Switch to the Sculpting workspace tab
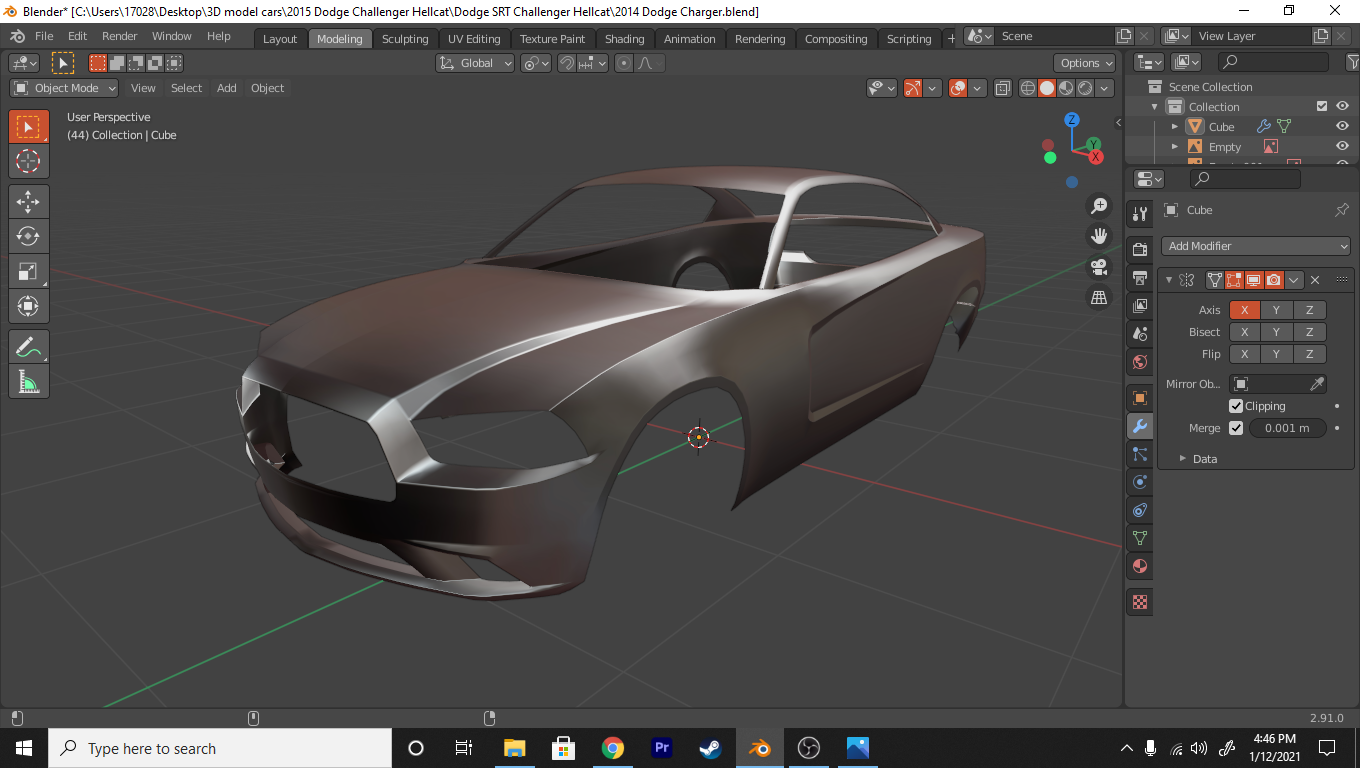 point(405,39)
